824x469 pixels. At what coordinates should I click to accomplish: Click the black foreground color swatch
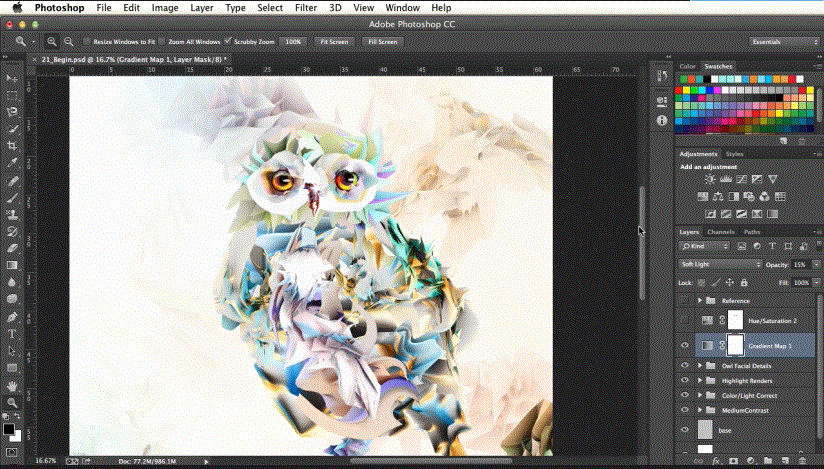click(8, 429)
